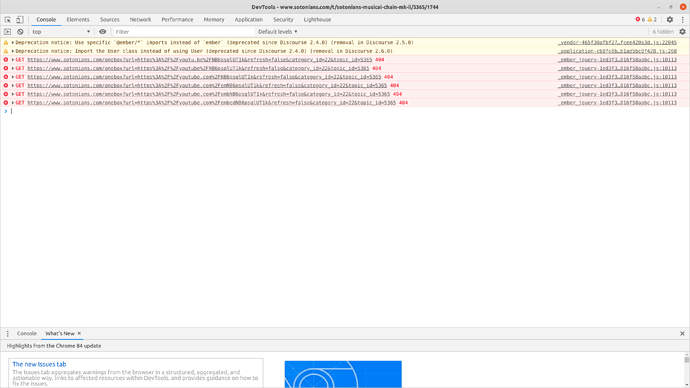Show the console sidebar
The image size is (690, 388).
(x=7, y=32)
